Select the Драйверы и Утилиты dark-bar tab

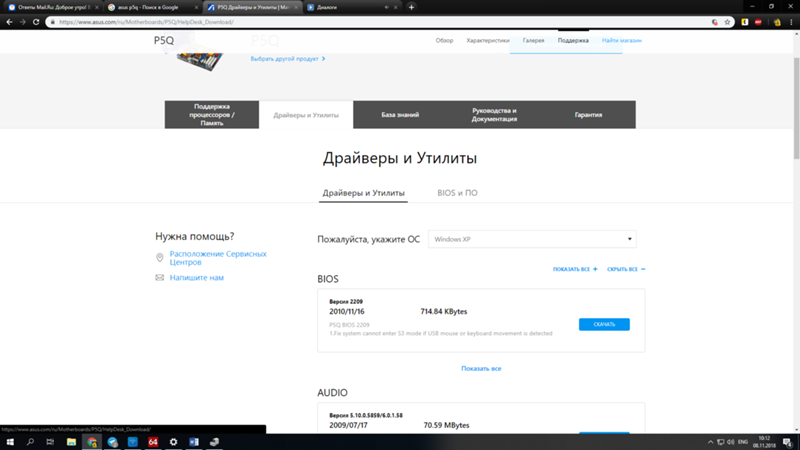(x=306, y=115)
